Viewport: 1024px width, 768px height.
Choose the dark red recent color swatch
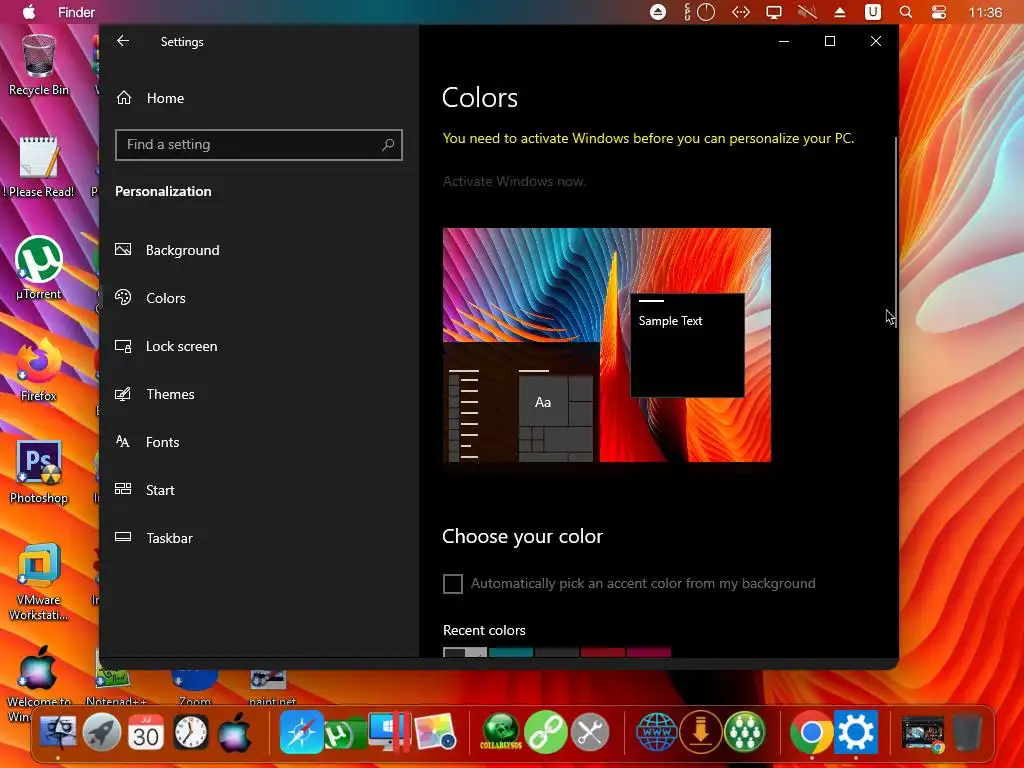(603, 652)
